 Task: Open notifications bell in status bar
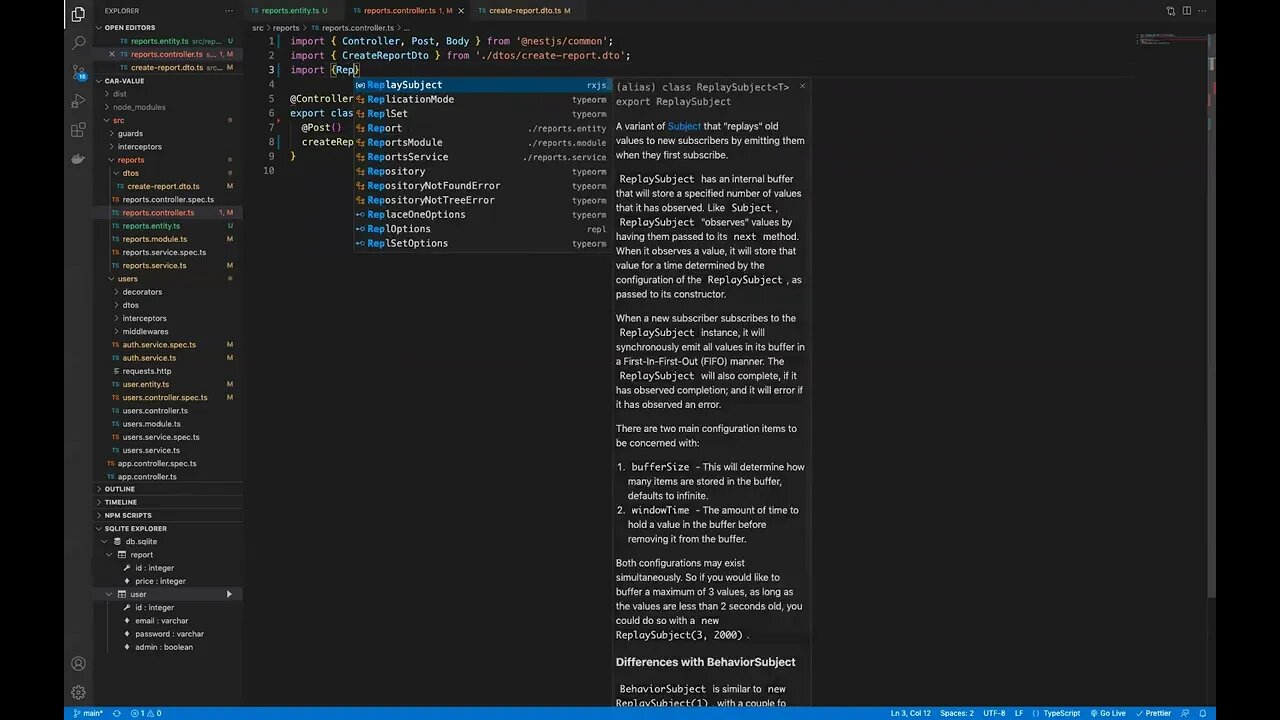coord(1205,713)
